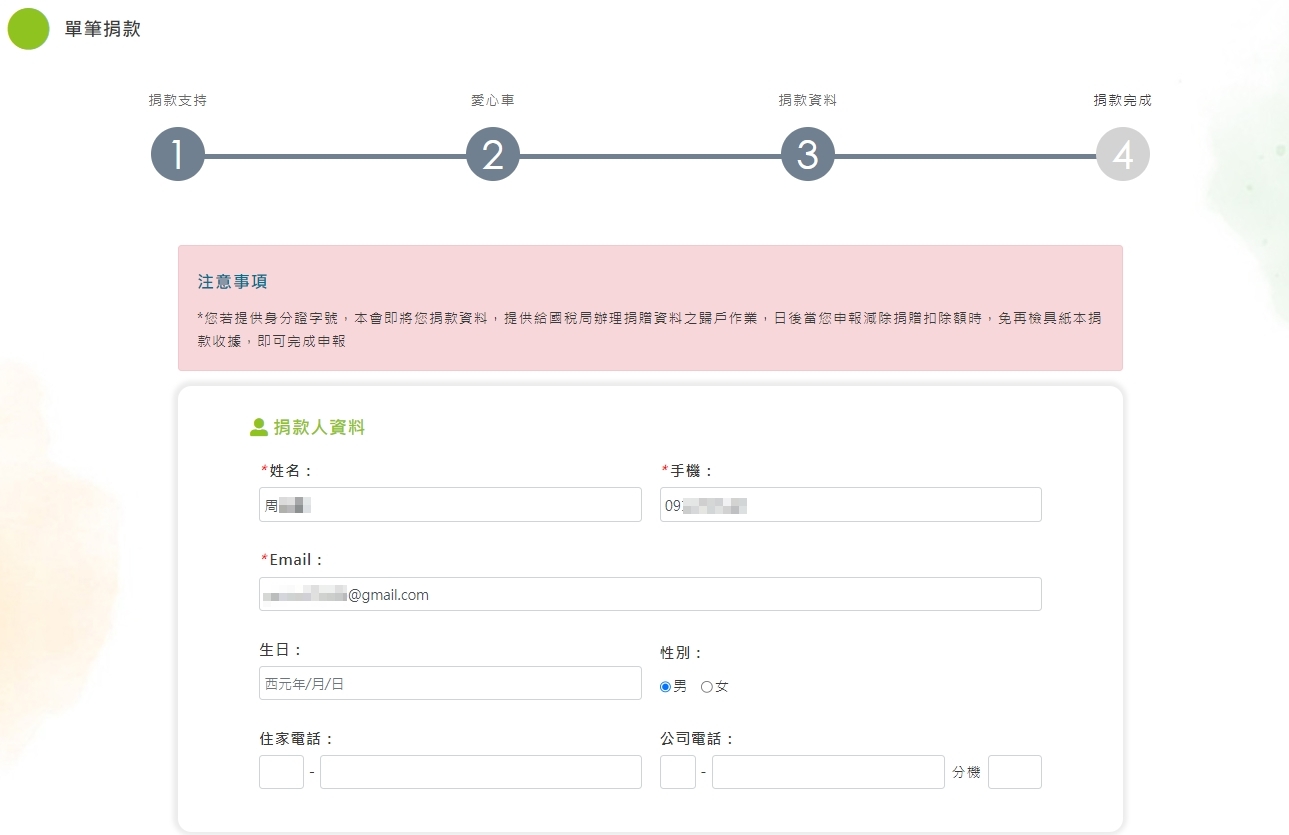Click the 手機 mobile number field
The height and width of the screenshot is (835, 1289).
850,505
